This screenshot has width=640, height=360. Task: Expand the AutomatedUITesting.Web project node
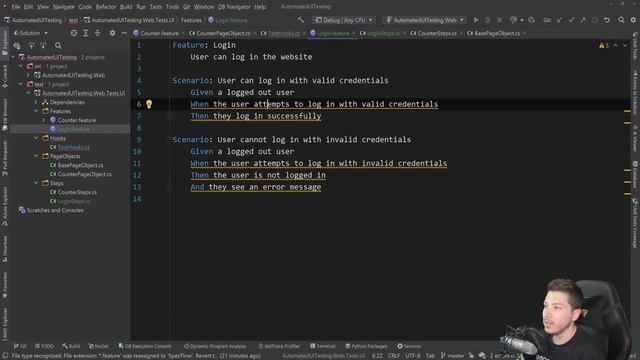[x=29, y=75]
